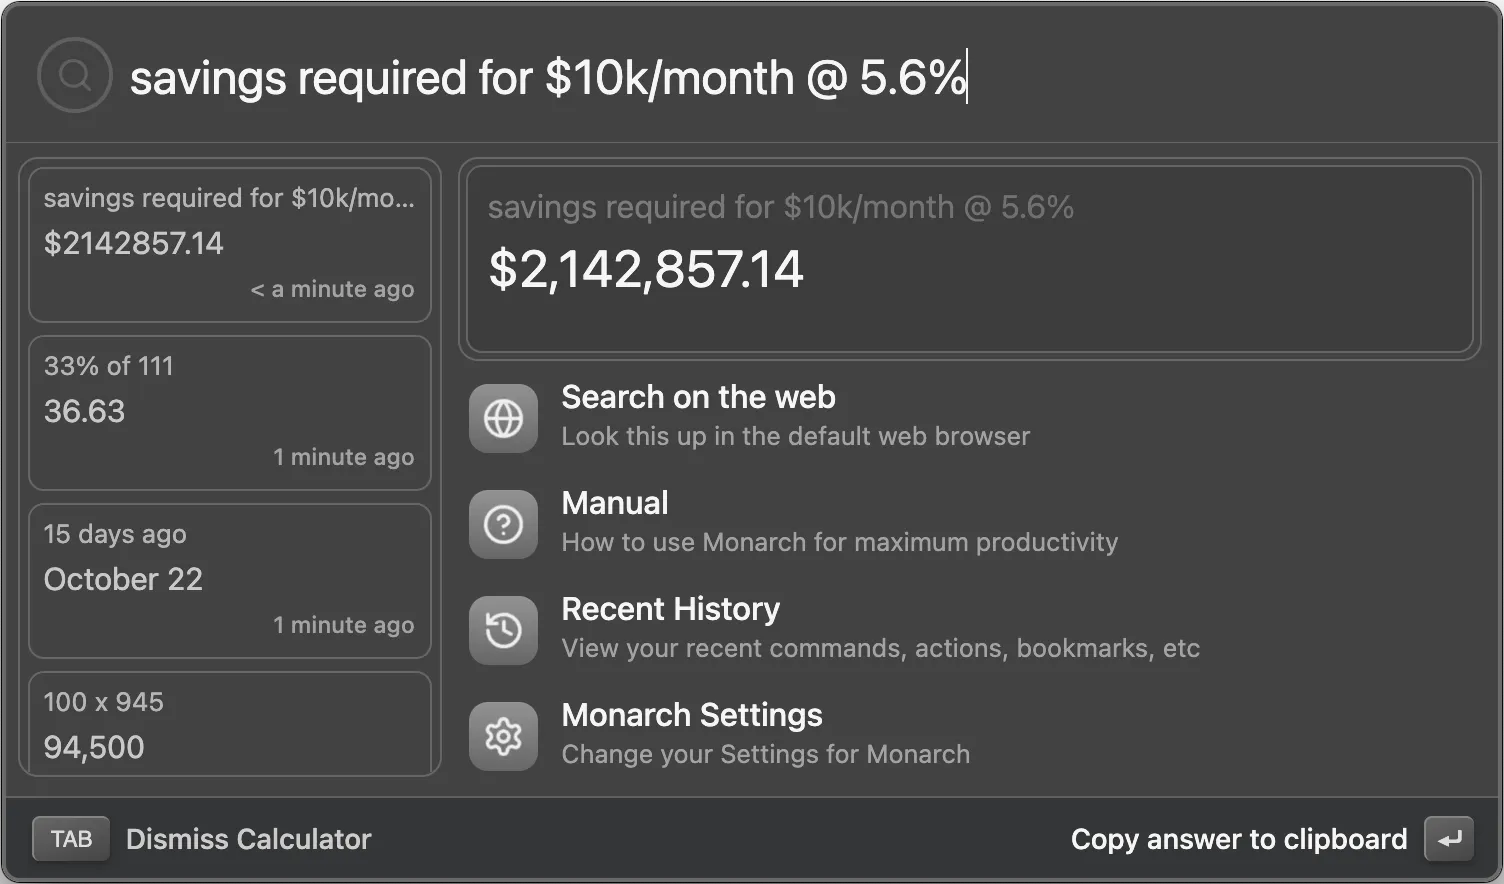Image resolution: width=1504 pixels, height=884 pixels.
Task: Click the Recent History clock icon
Action: 503,630
